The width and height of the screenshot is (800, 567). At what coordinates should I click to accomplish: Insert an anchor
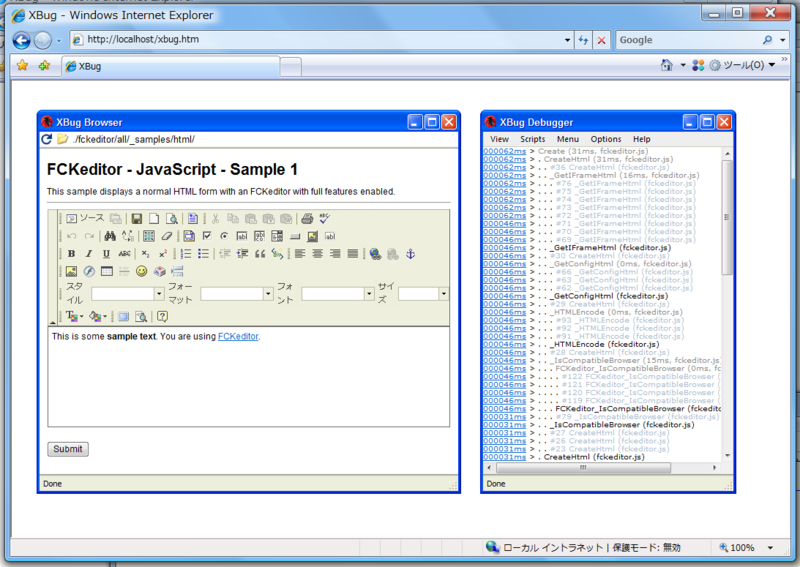click(410, 254)
